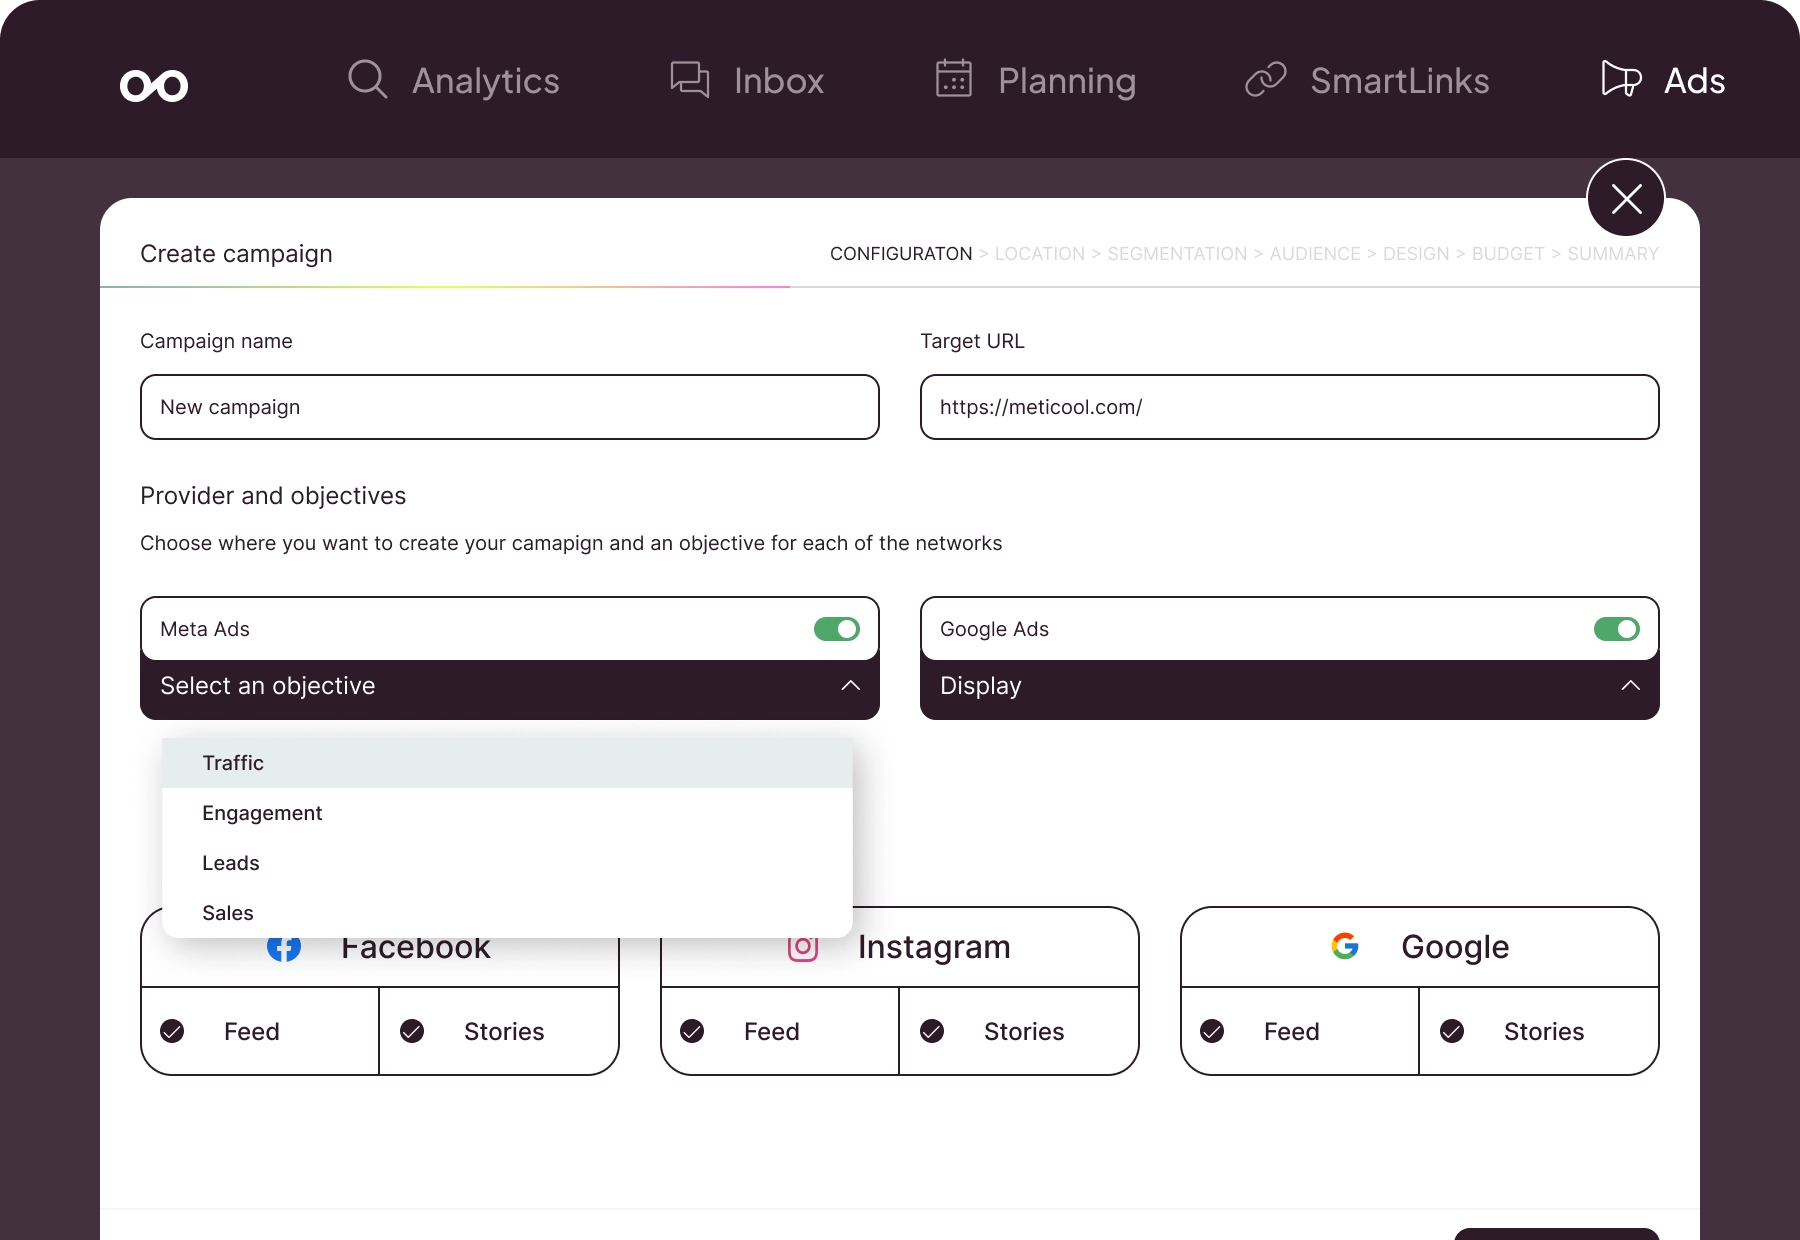Click the SmartLinks chain icon
This screenshot has width=1800, height=1240.
1265,79
